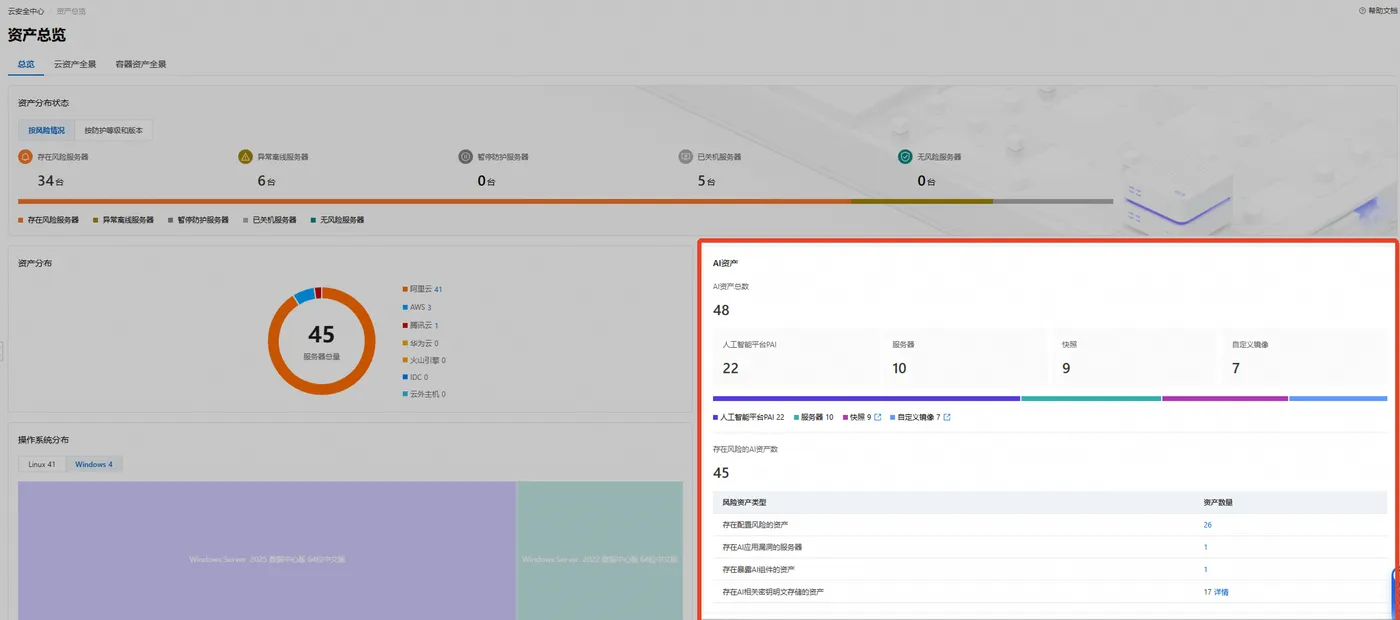Click the 详情 link for 密钥明文存储
The height and width of the screenshot is (620, 1400).
click(1221, 592)
